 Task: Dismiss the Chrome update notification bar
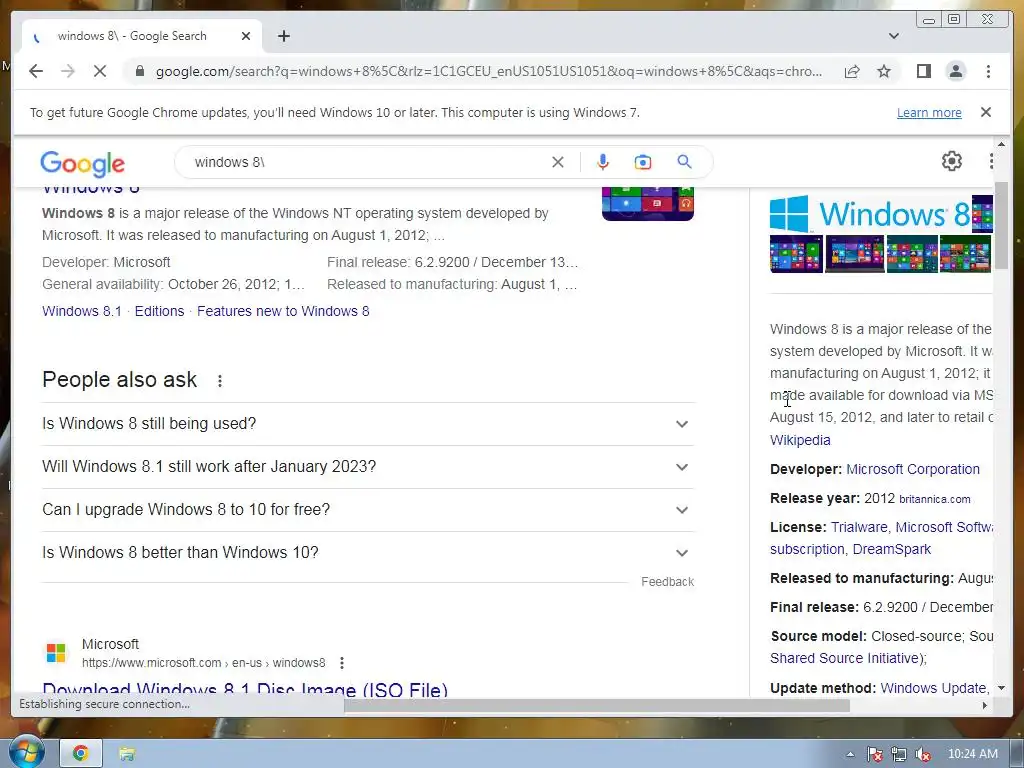point(985,112)
